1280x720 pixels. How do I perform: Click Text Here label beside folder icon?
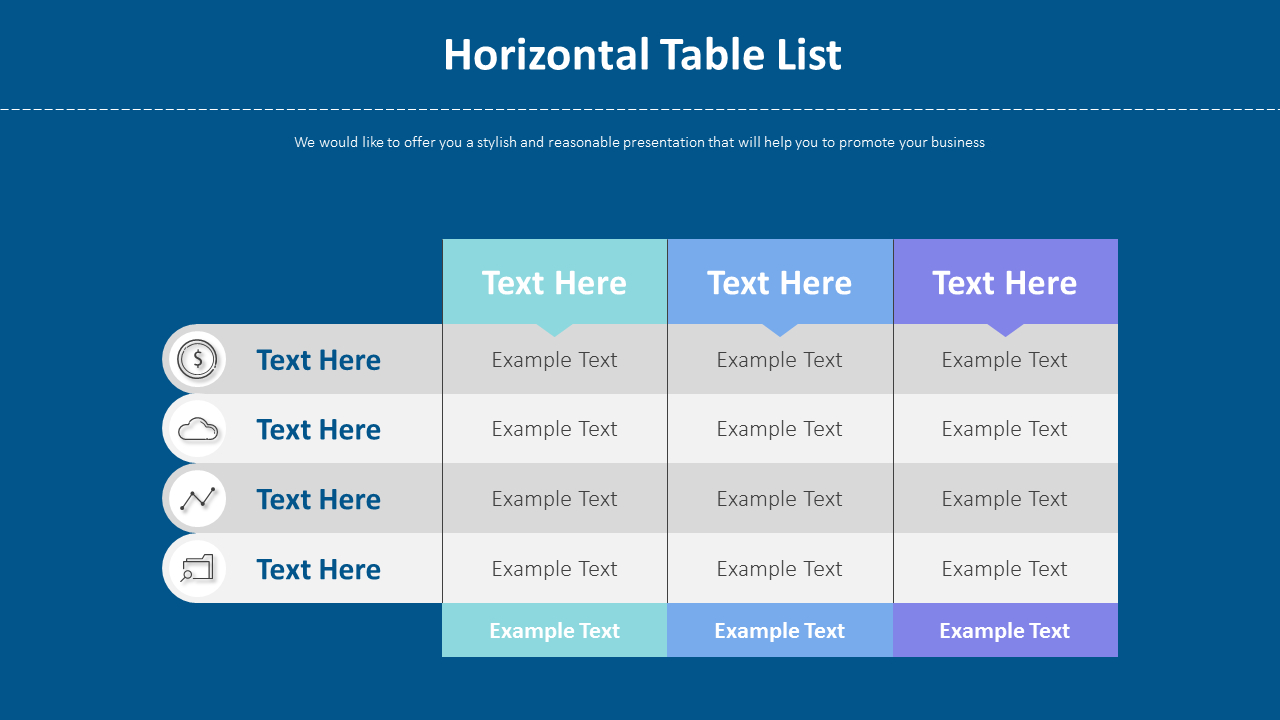[x=318, y=569]
